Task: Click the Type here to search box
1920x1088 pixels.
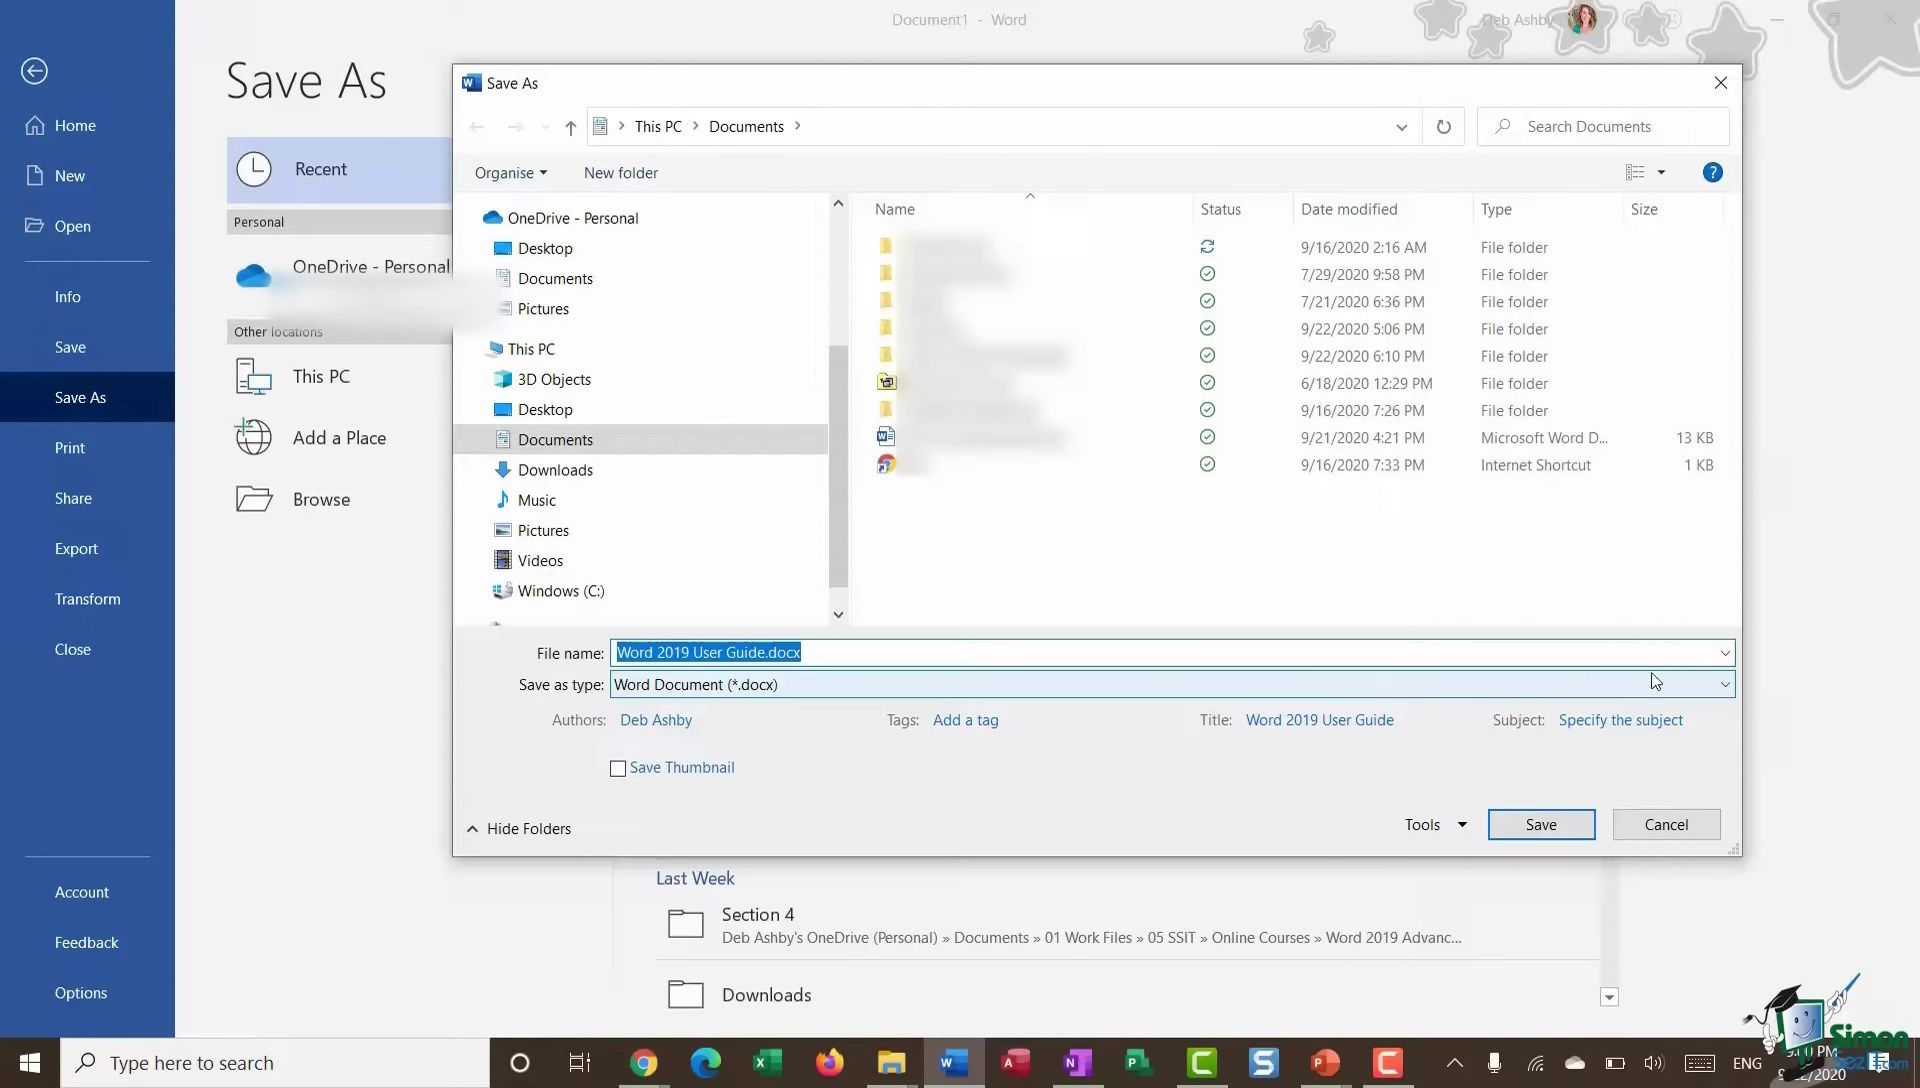Action: [275, 1063]
